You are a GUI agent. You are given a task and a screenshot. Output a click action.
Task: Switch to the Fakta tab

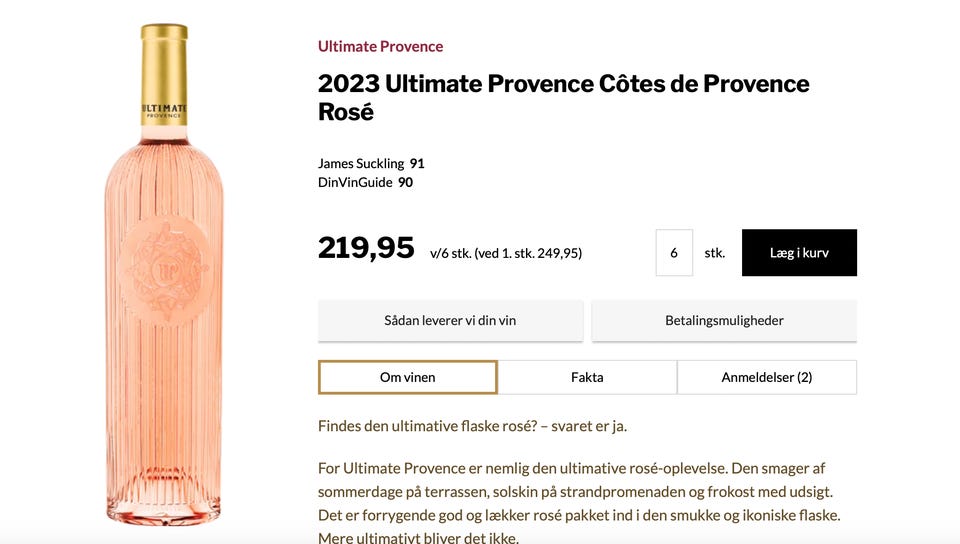(587, 377)
